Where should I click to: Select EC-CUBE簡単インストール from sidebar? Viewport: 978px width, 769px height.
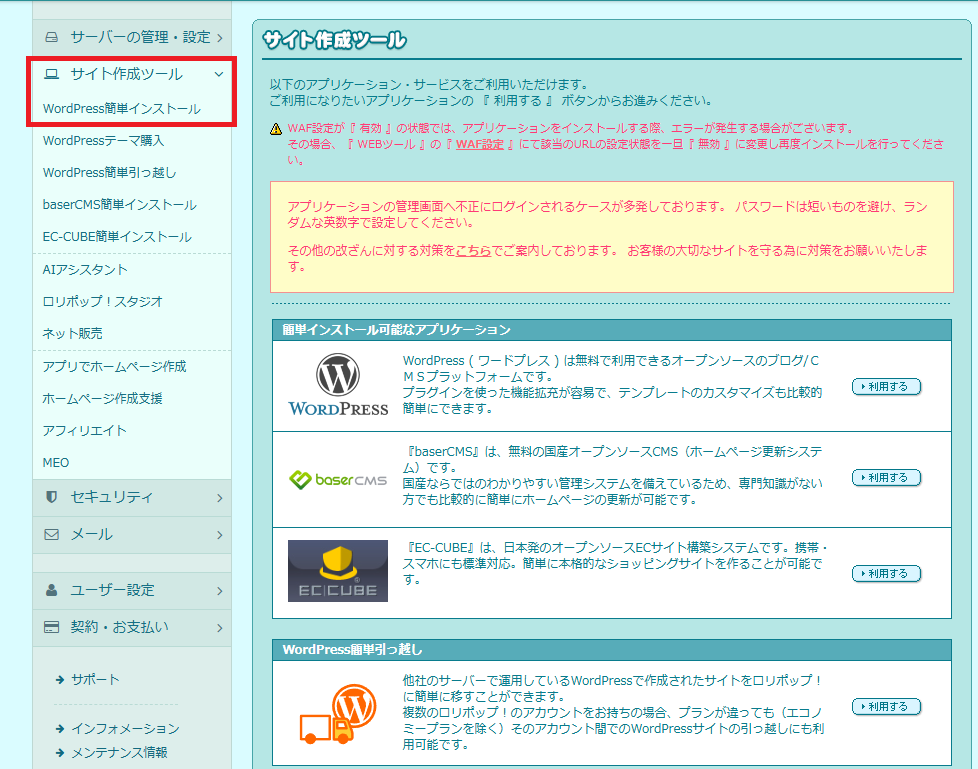click(117, 237)
